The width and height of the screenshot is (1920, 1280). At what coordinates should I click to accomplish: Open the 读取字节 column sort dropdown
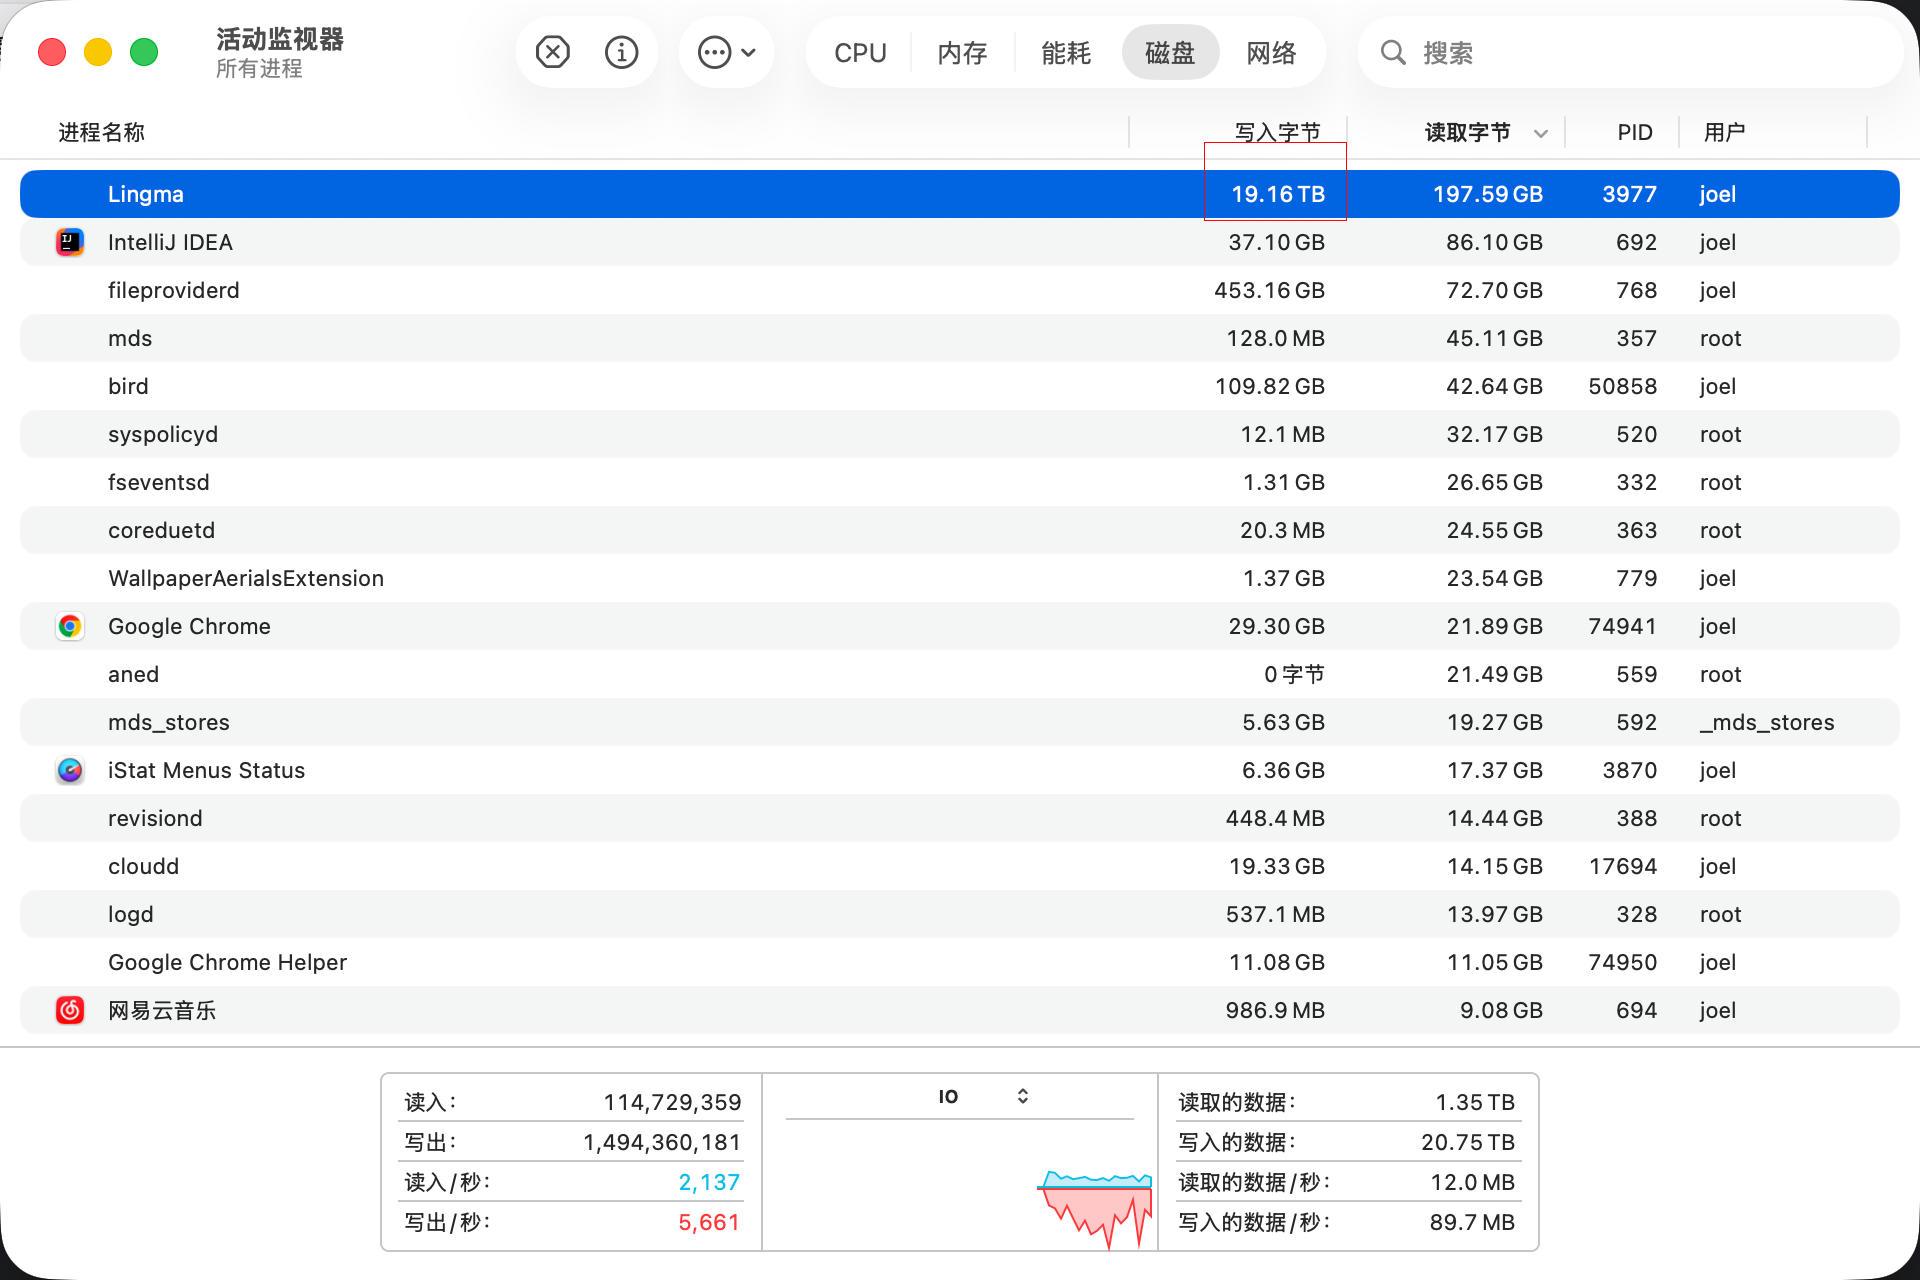[1540, 132]
